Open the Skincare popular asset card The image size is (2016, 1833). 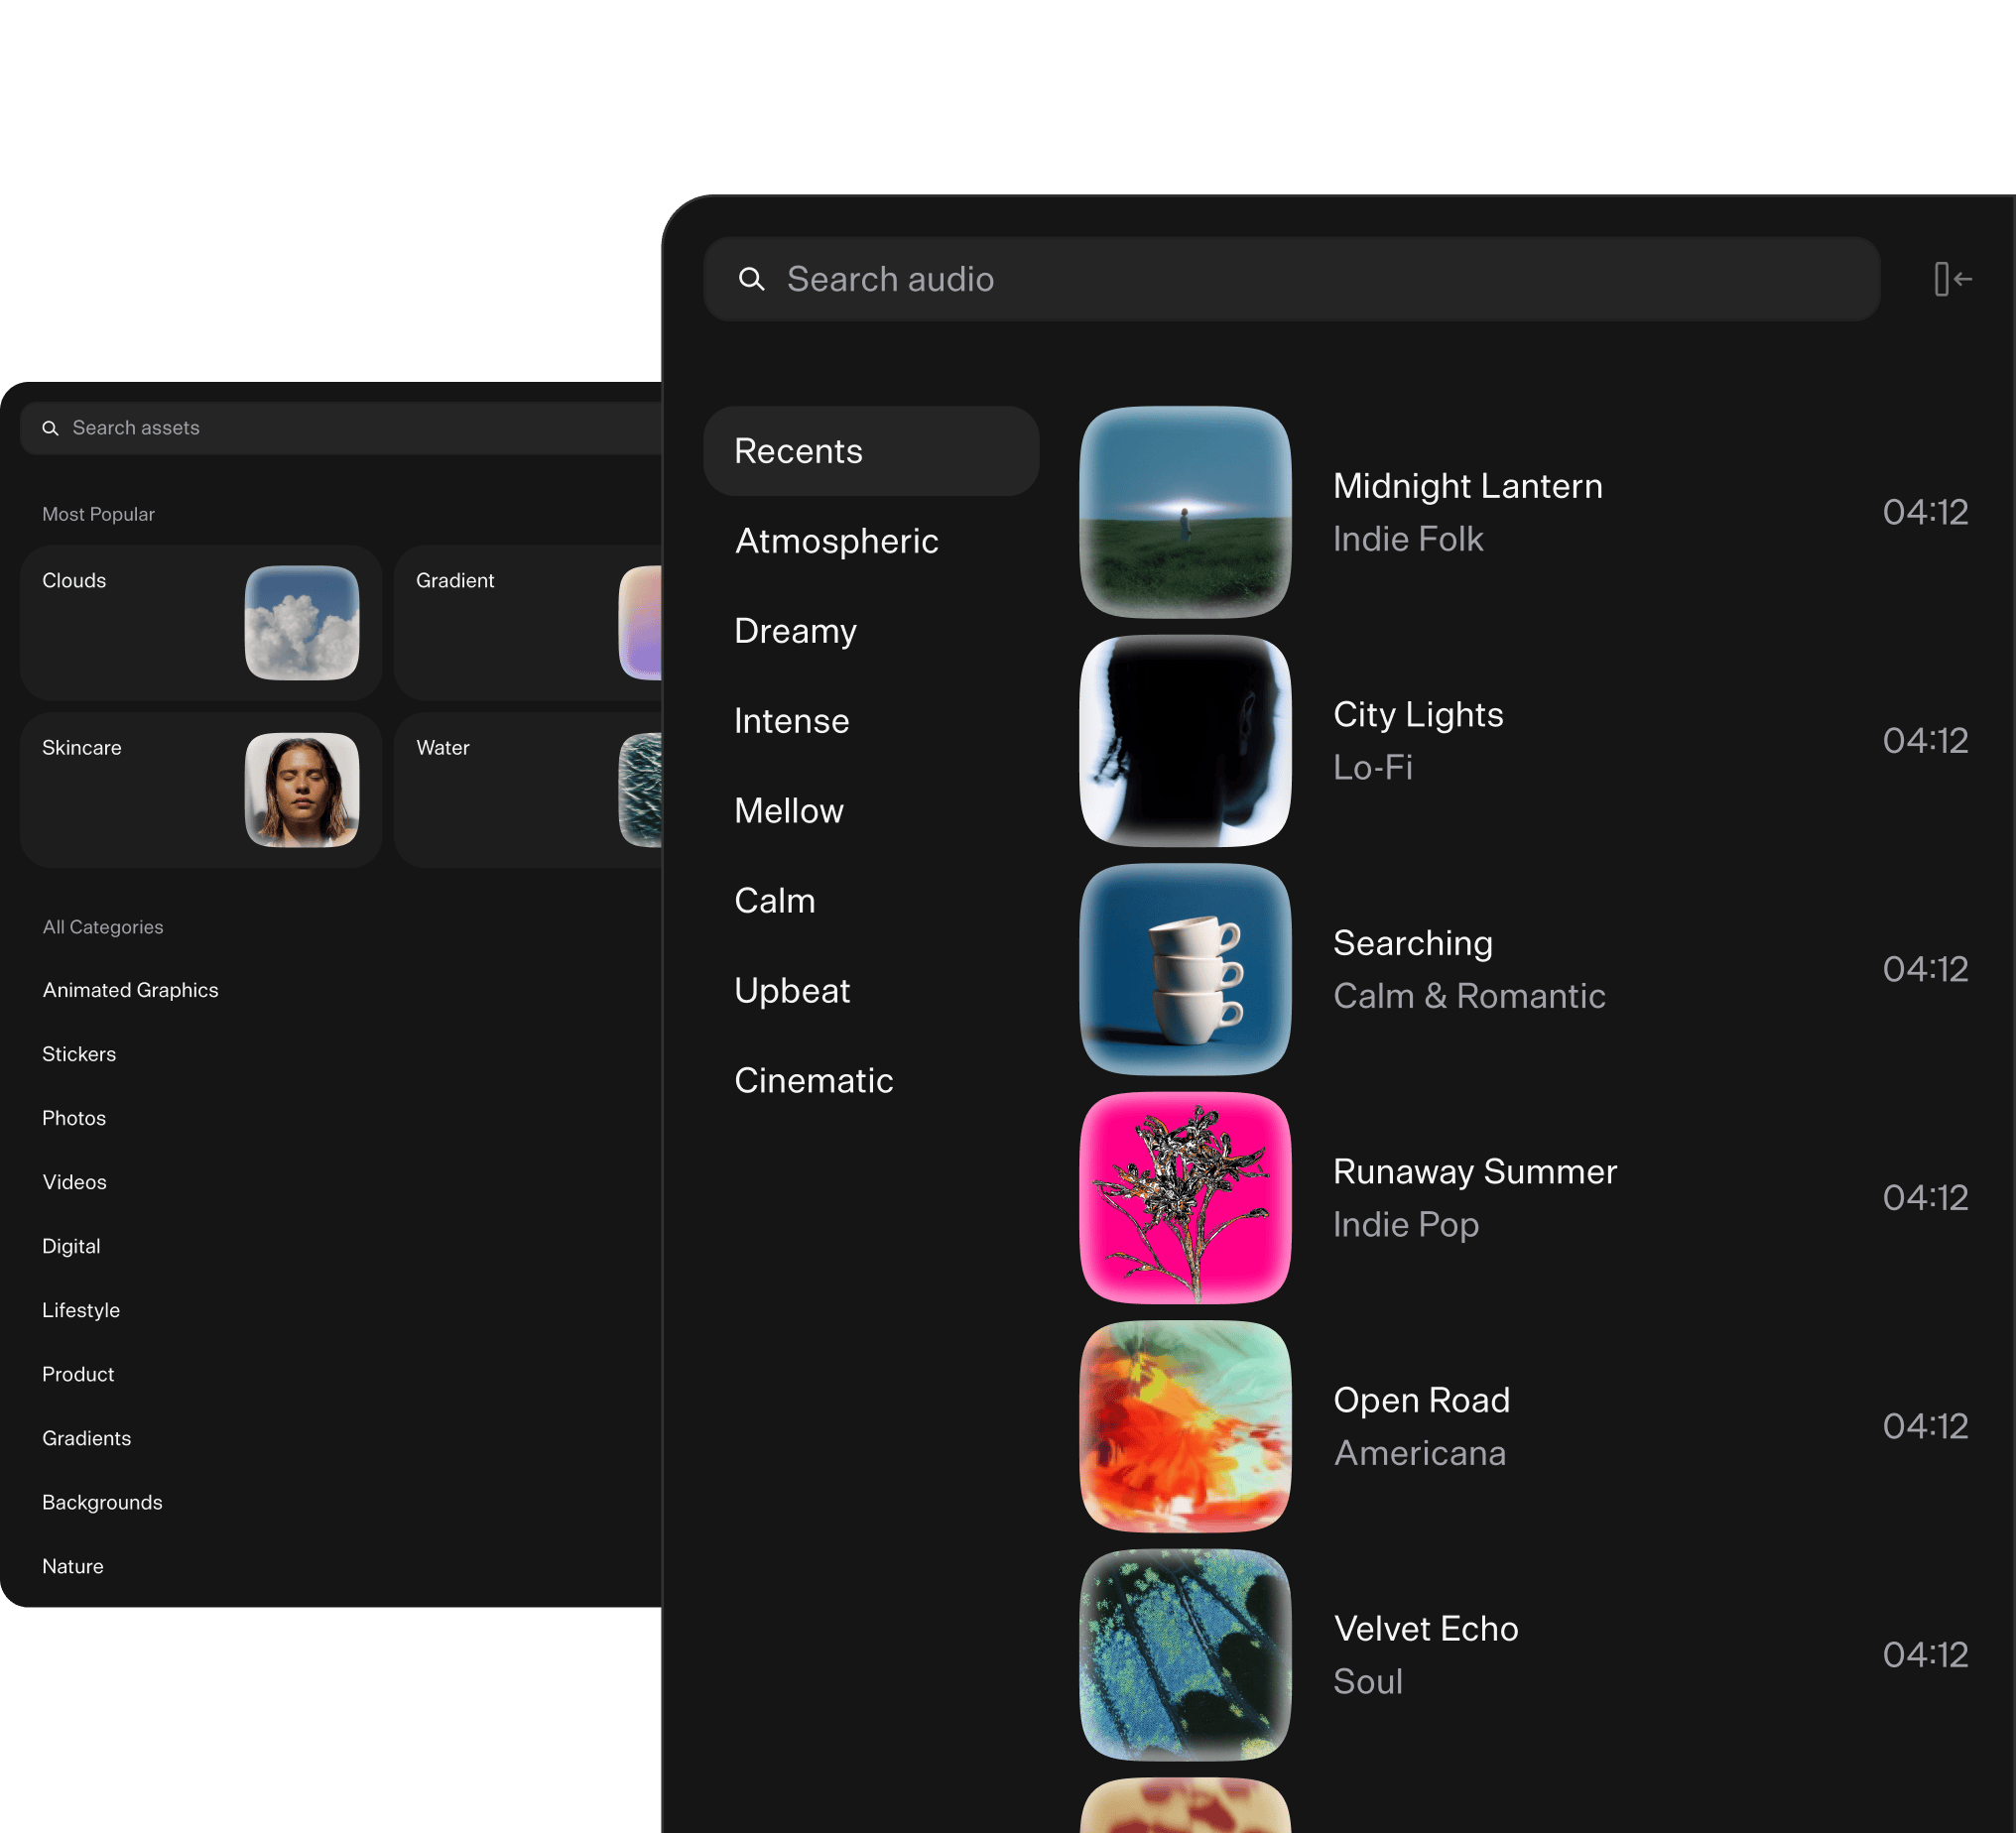point(201,790)
